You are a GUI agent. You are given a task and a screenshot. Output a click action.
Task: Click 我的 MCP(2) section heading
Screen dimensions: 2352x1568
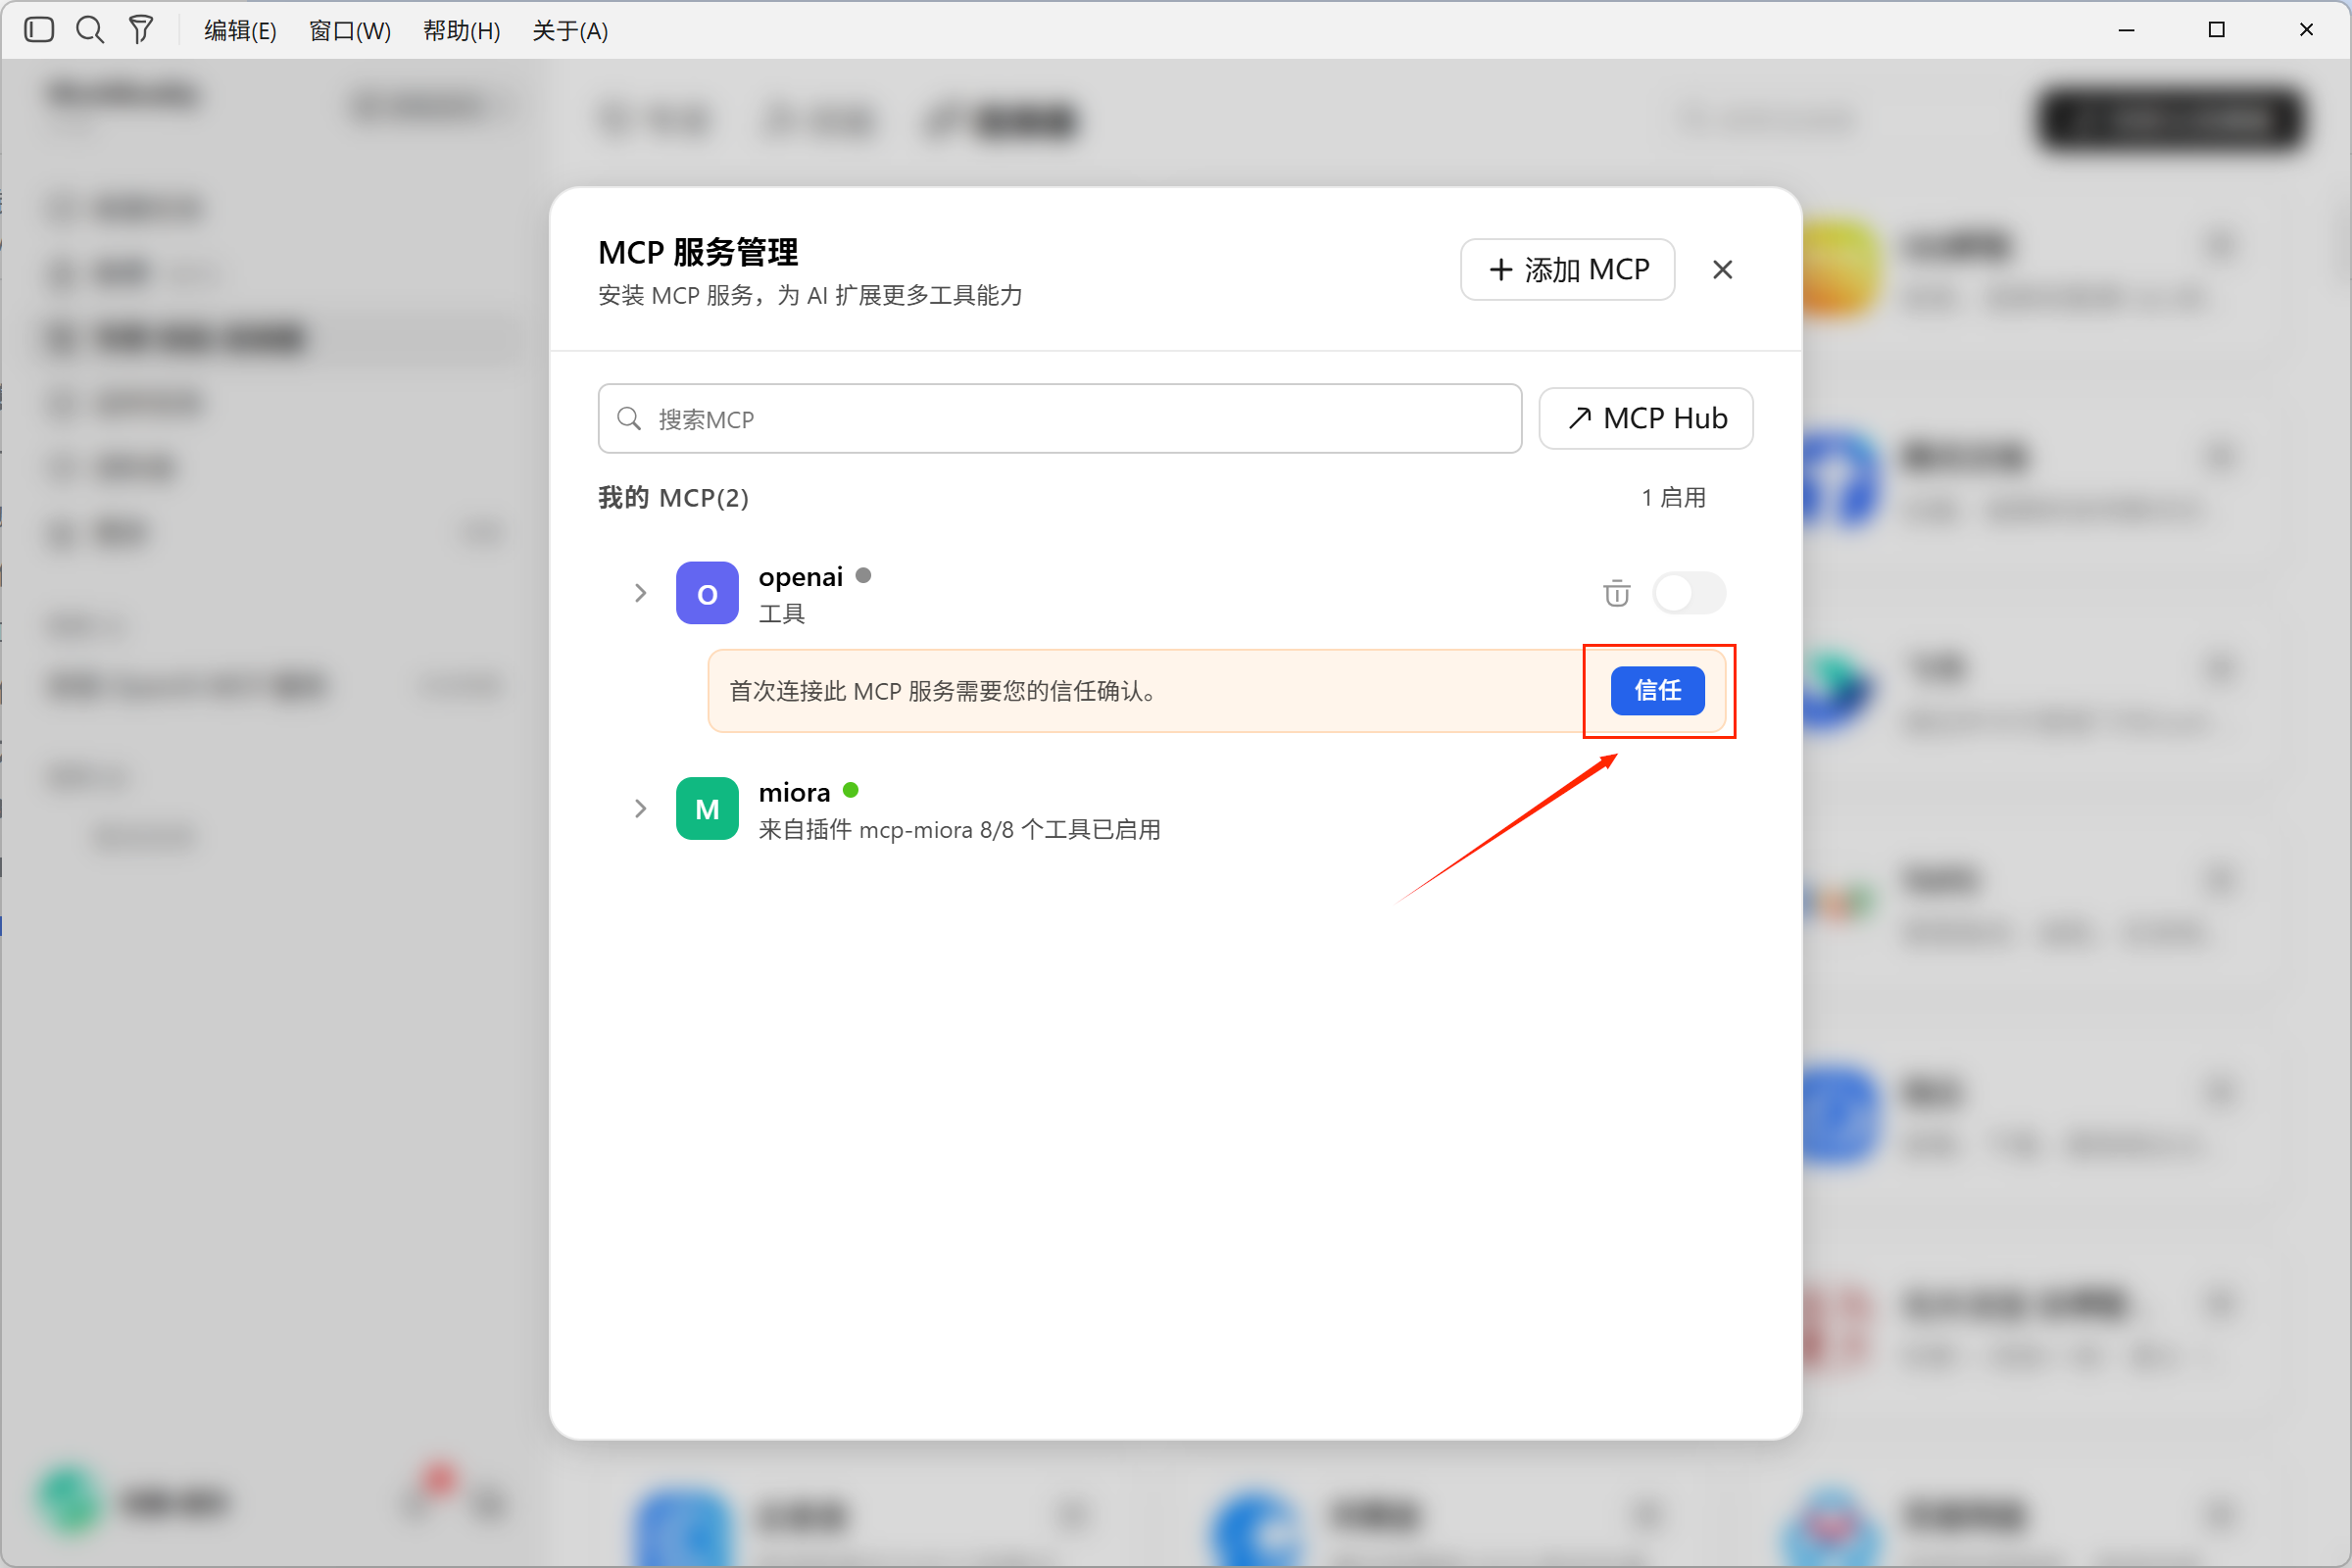(x=673, y=497)
